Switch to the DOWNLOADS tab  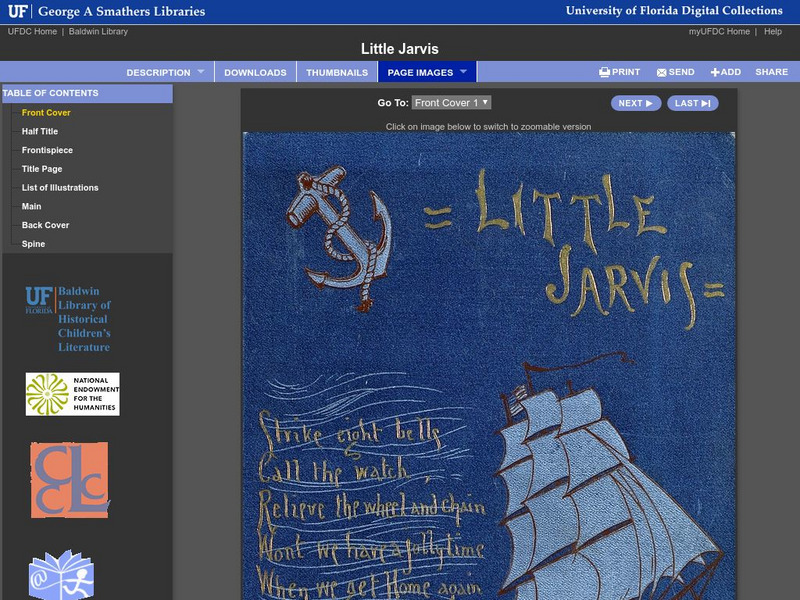257,71
